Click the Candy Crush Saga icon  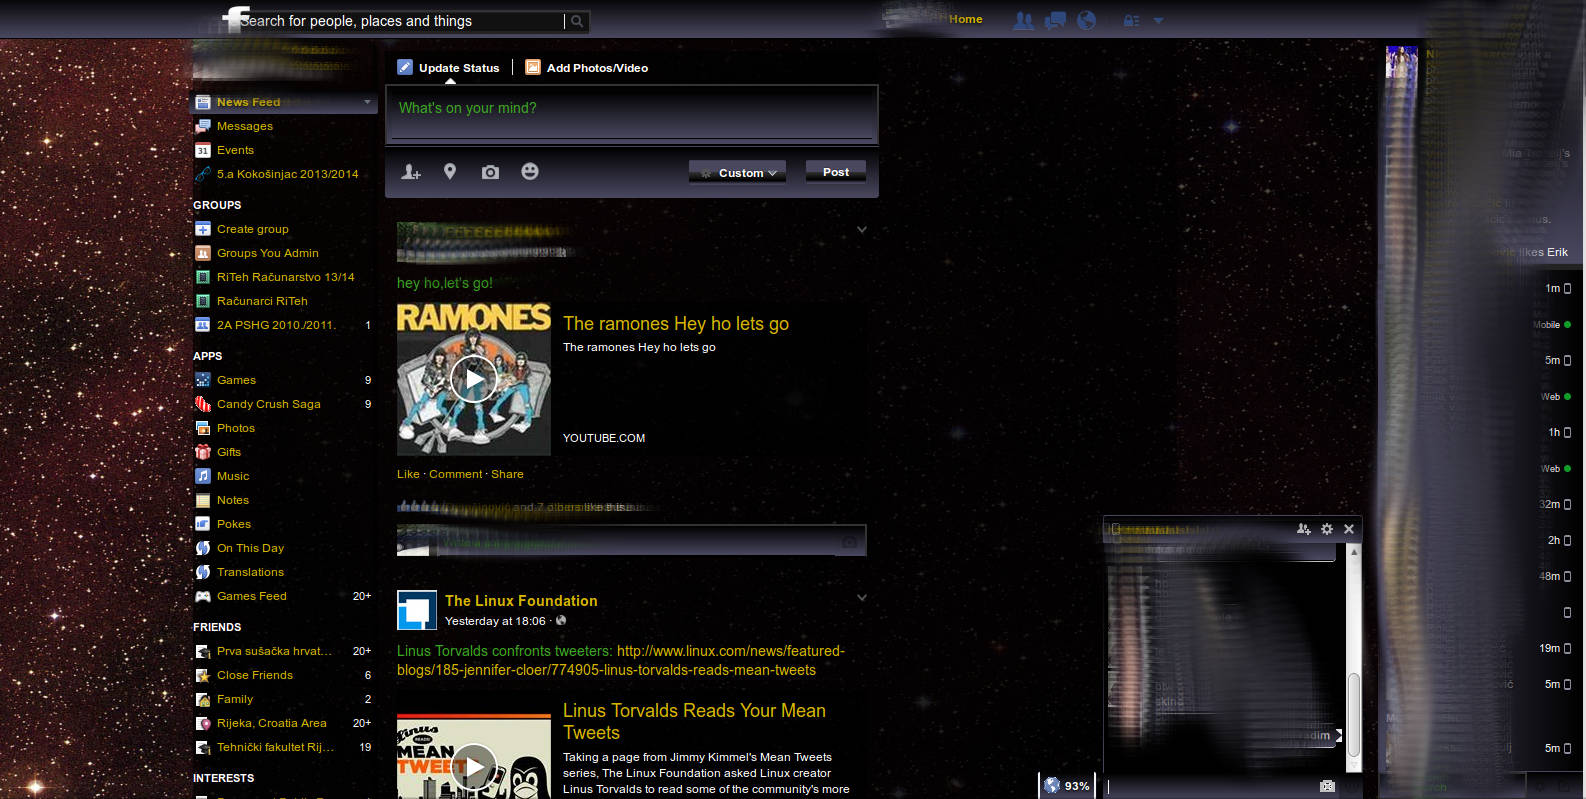[203, 404]
